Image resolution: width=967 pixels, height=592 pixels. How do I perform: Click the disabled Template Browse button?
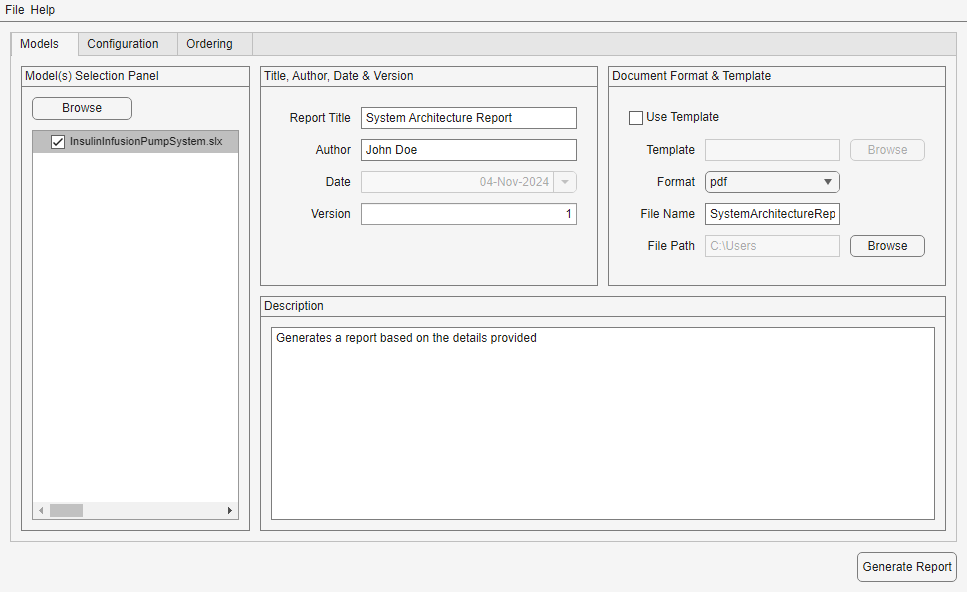click(886, 149)
